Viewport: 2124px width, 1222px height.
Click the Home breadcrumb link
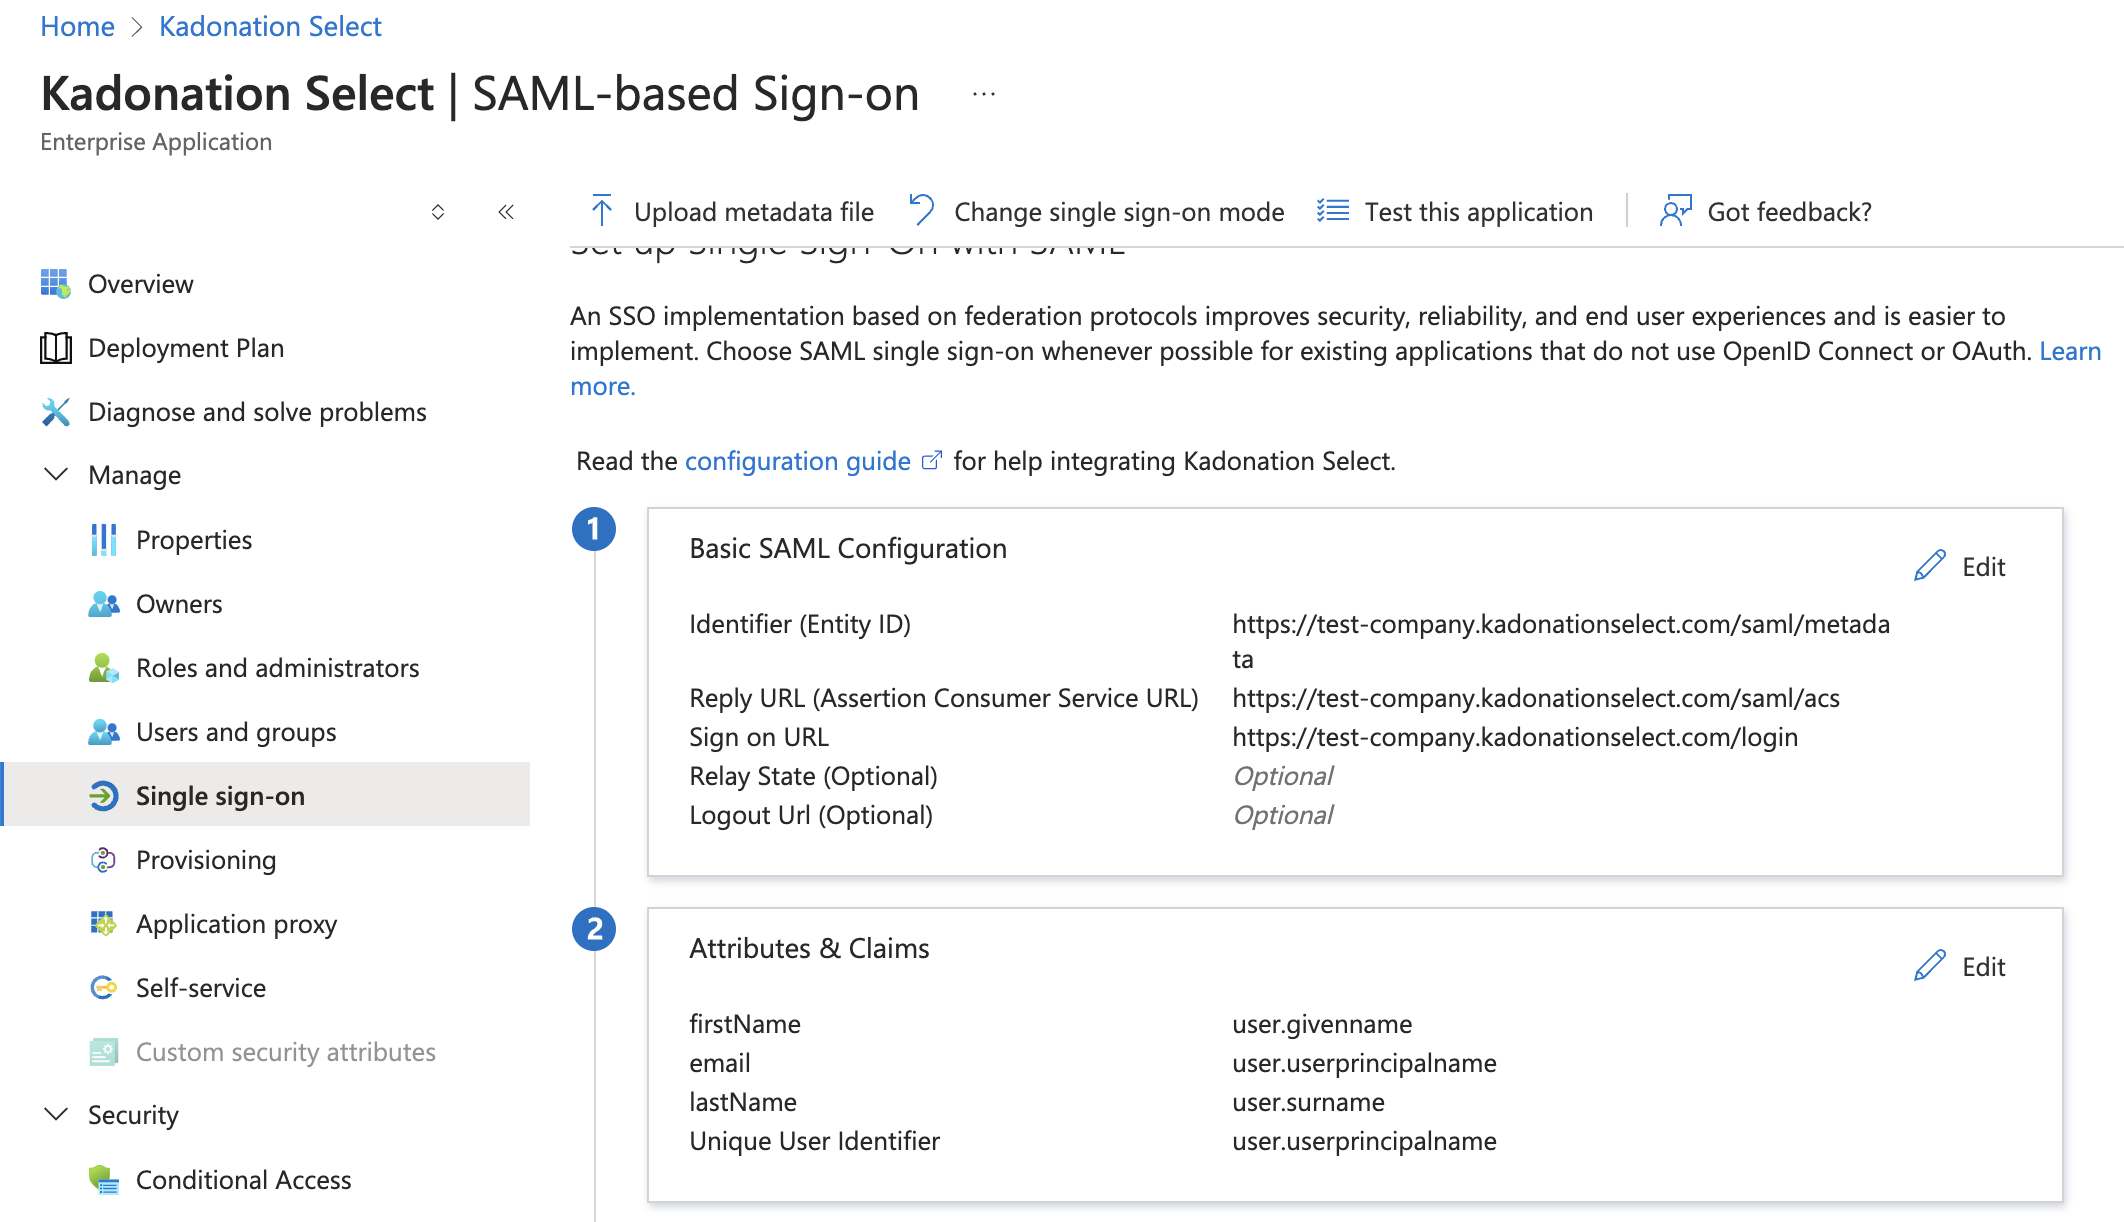pos(77,27)
